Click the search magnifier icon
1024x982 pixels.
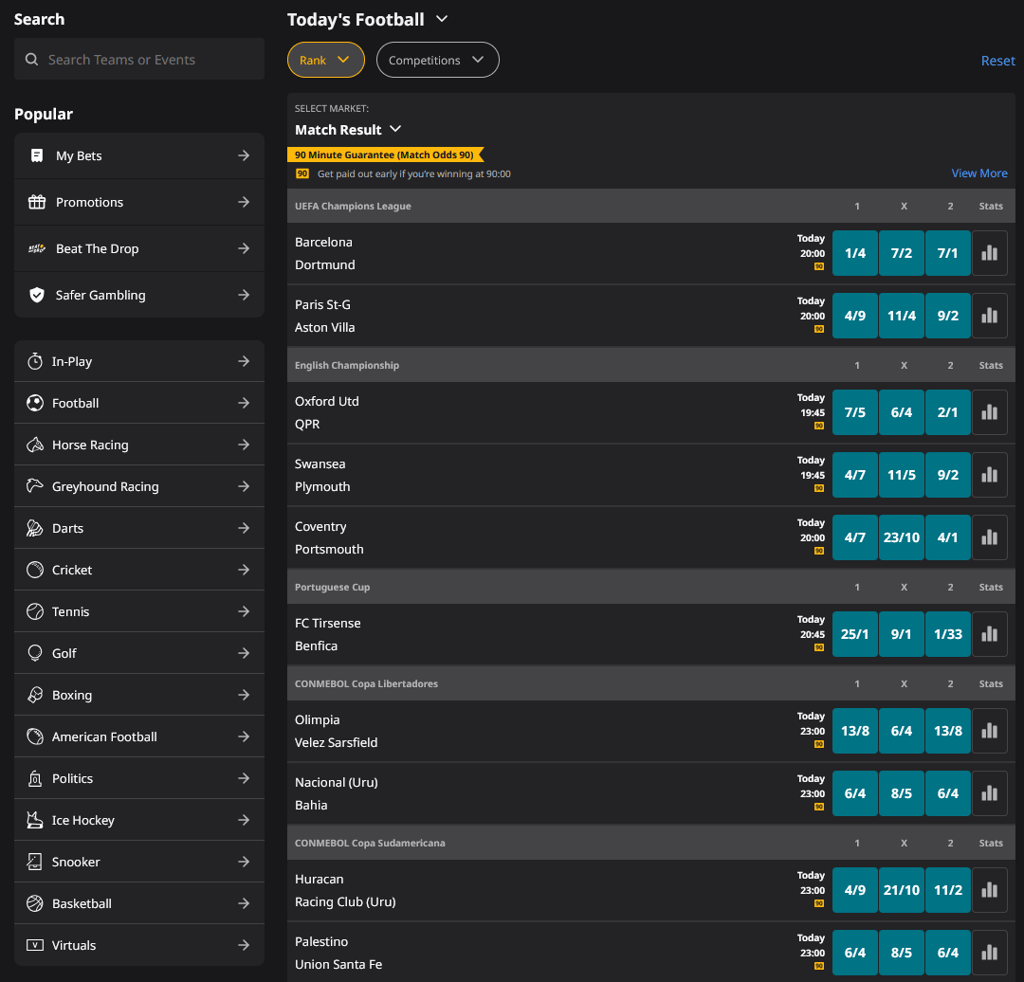[x=31, y=59]
